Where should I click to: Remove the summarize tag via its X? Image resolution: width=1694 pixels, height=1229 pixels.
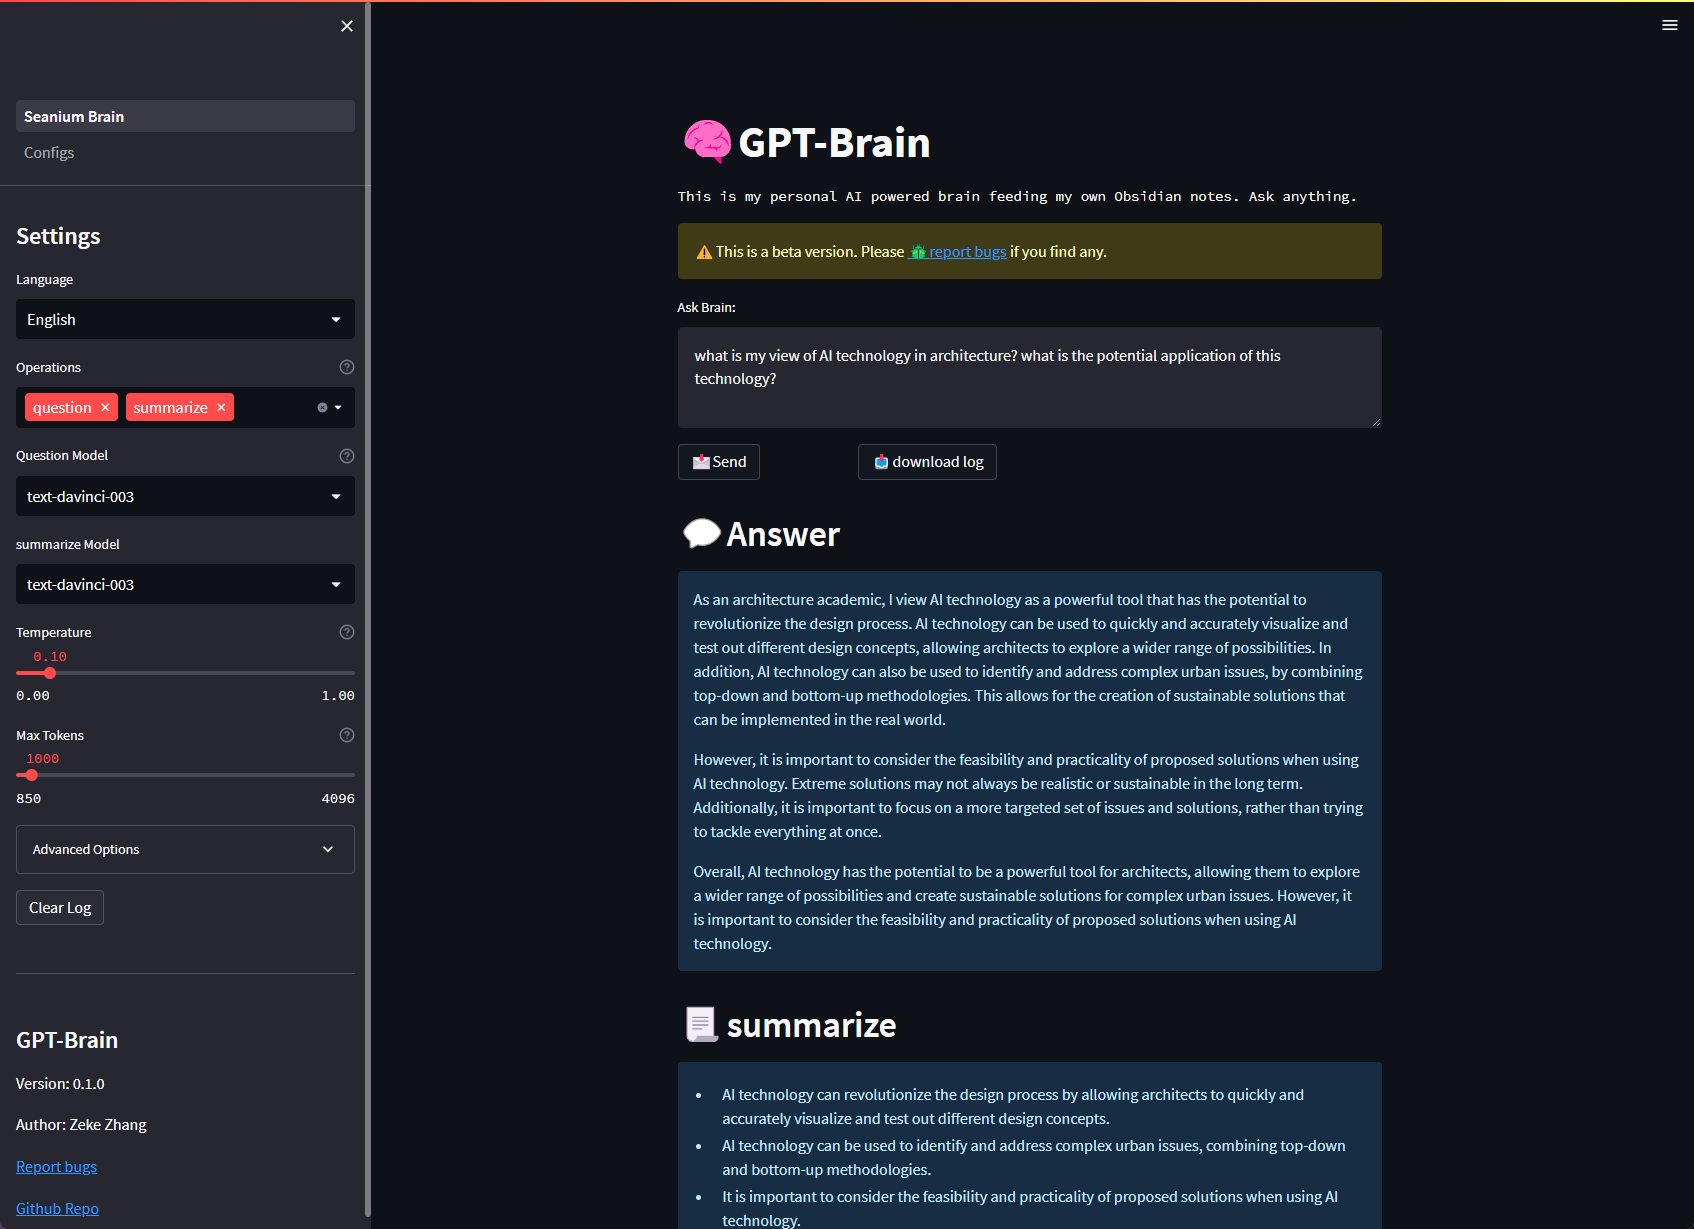[221, 407]
